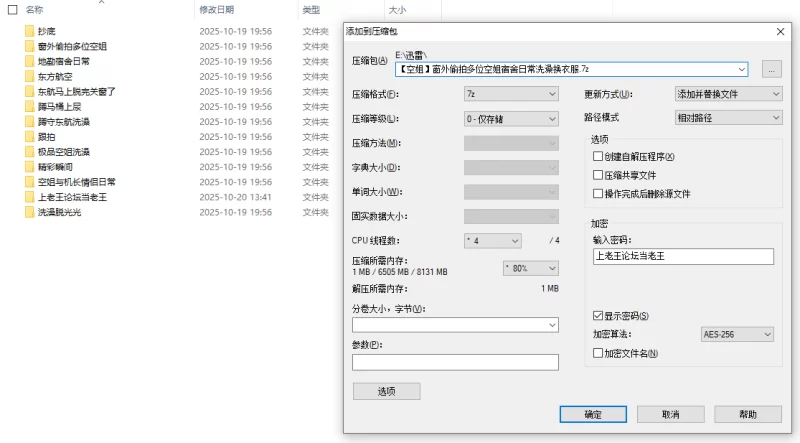This screenshot has width=800, height=443.
Task: Click the 选项 button
Action: [386, 391]
